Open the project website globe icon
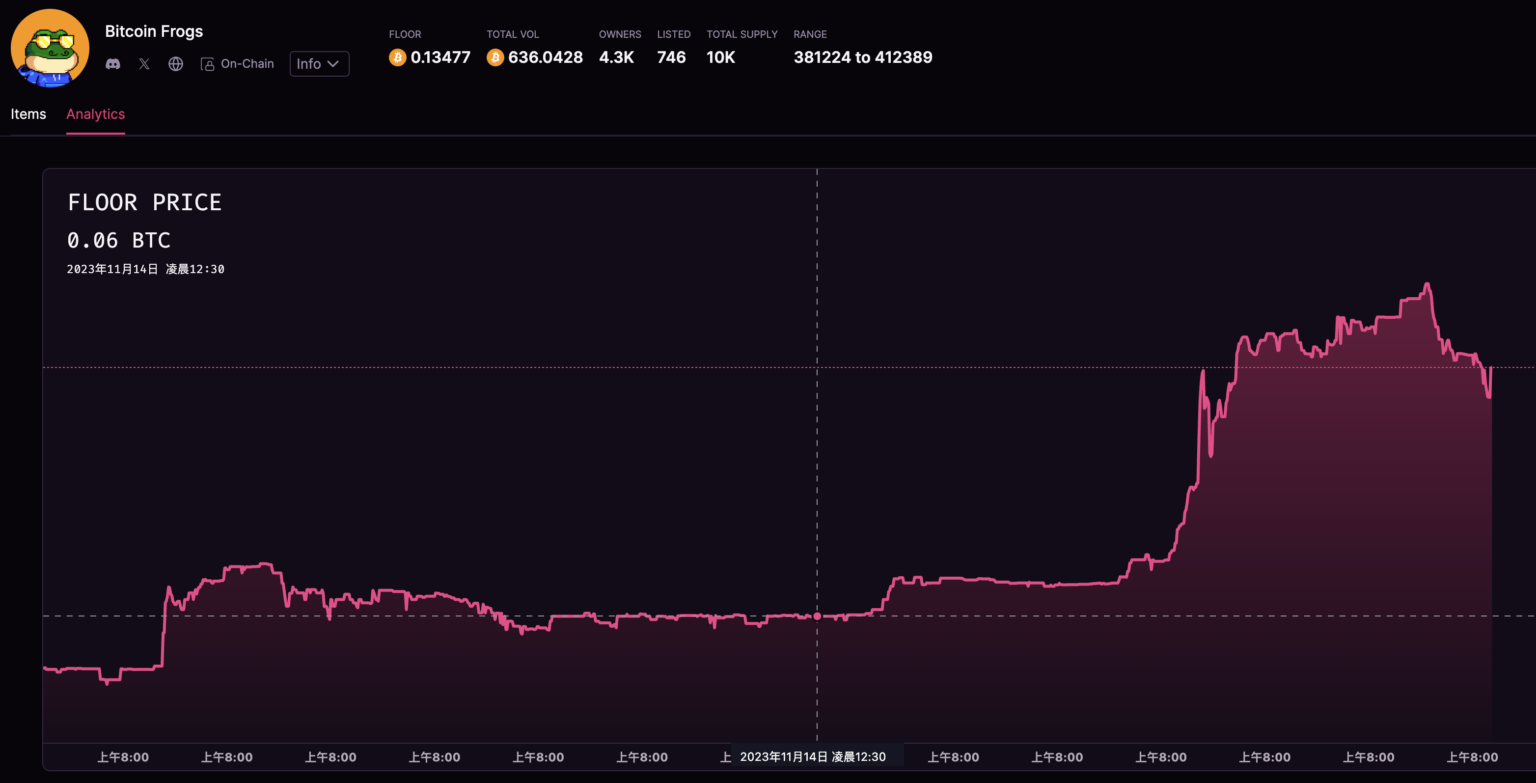Viewport: 1536px width, 783px height. (175, 63)
